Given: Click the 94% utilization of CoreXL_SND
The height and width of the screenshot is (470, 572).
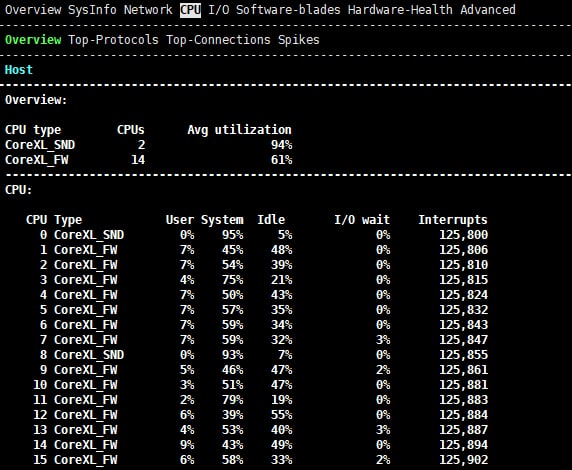Looking at the screenshot, I should coord(281,145).
